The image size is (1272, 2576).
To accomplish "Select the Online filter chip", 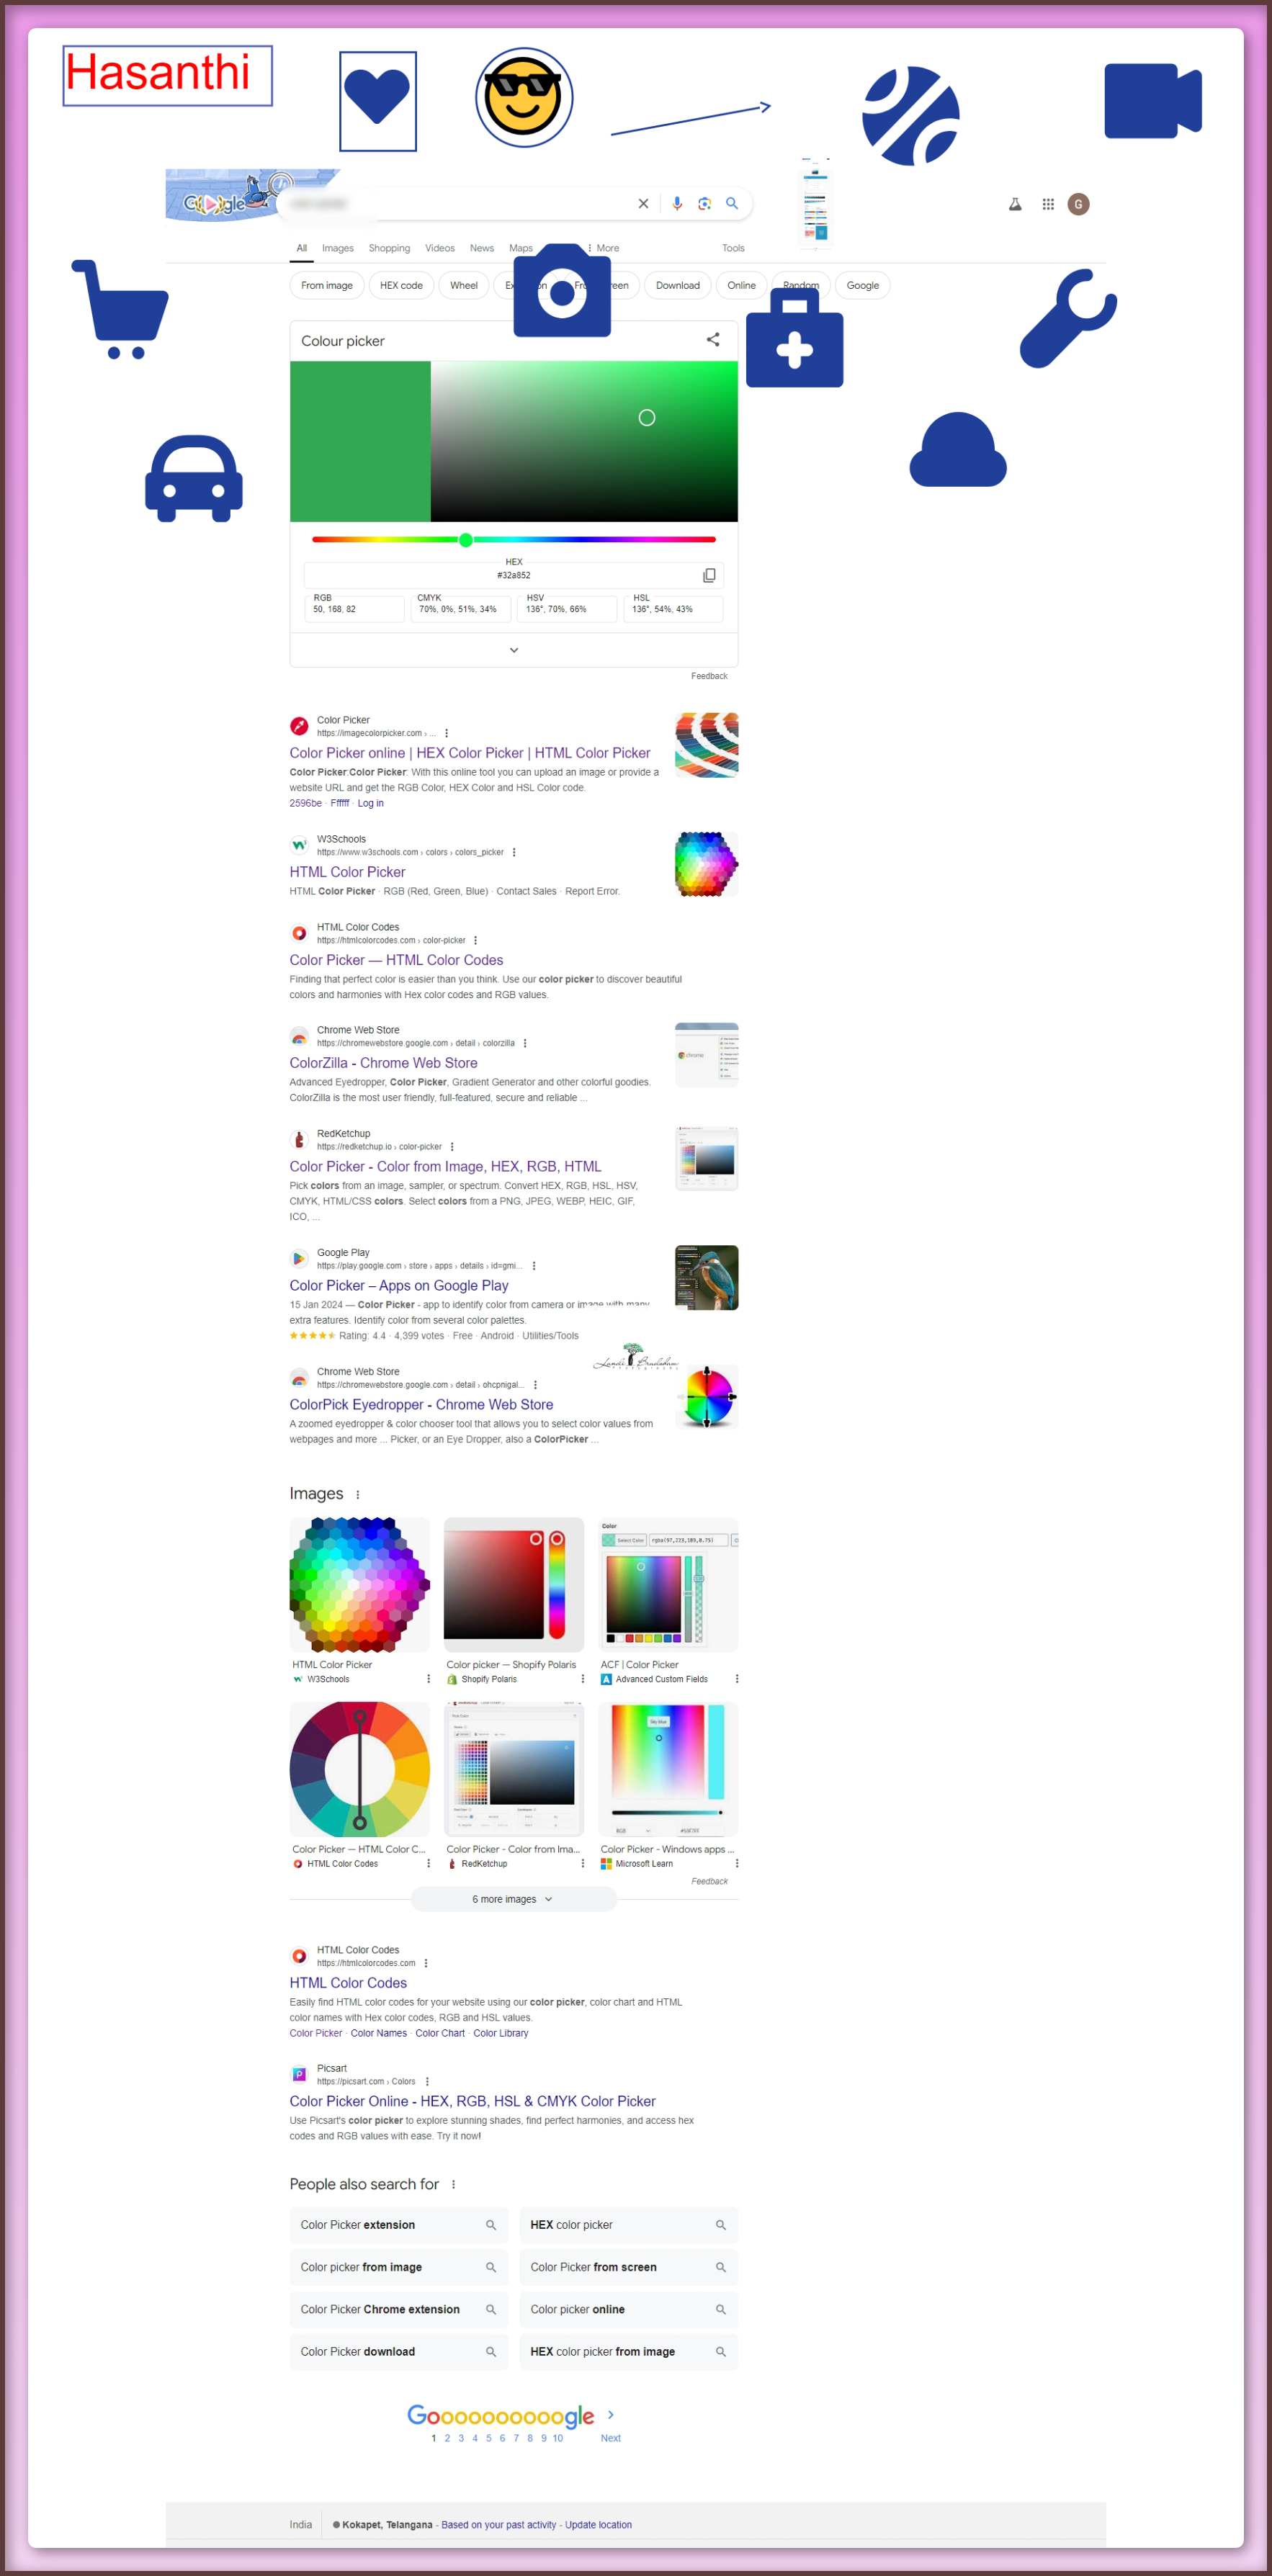I will tap(741, 286).
